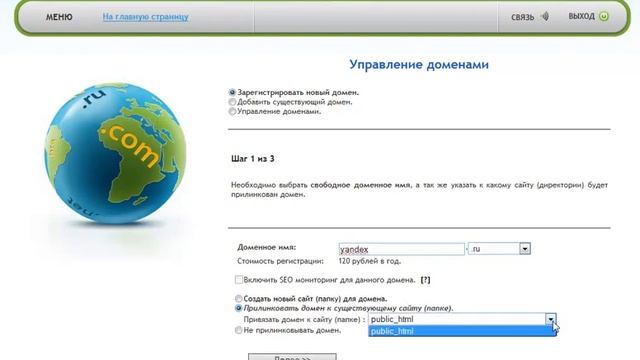Screen dimensions: 640x360
Task: Click the 'Доменное имя:' label
Action: click(267, 247)
